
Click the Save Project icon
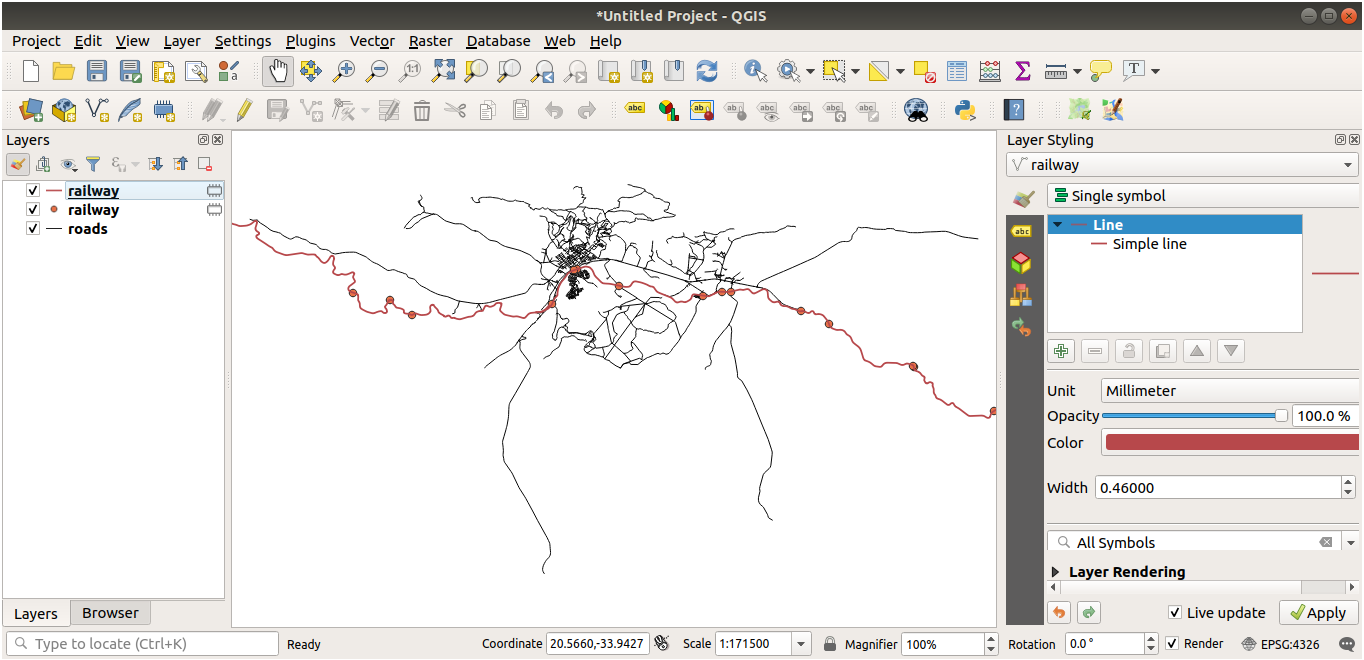point(97,71)
